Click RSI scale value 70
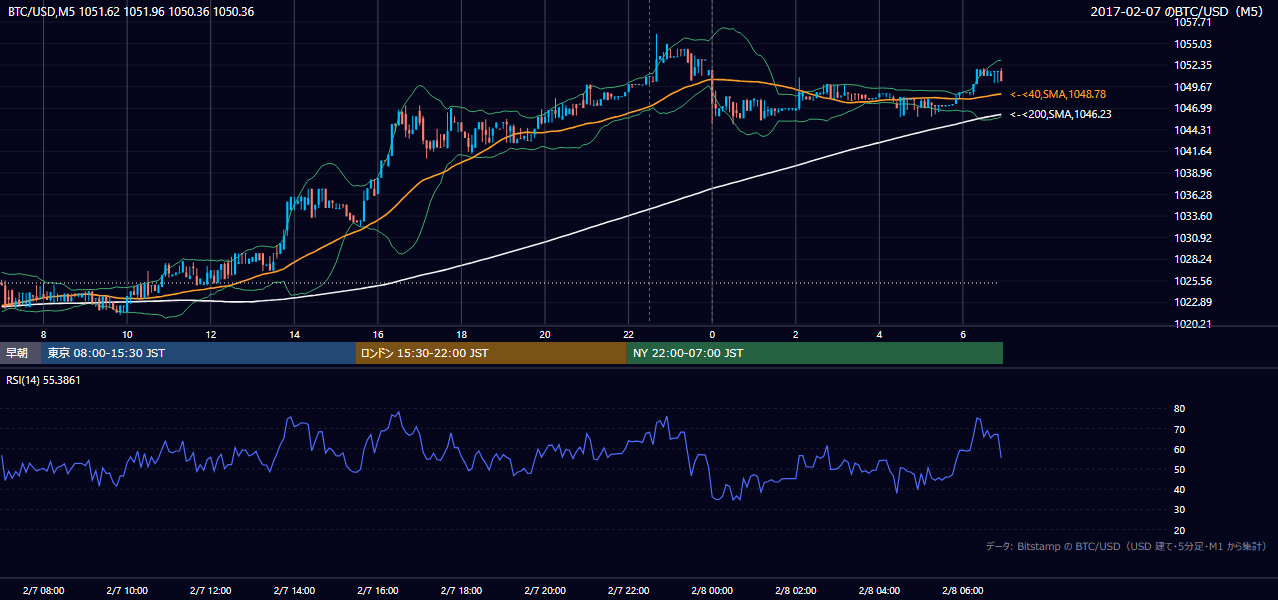This screenshot has height=600, width=1278. click(x=1180, y=429)
